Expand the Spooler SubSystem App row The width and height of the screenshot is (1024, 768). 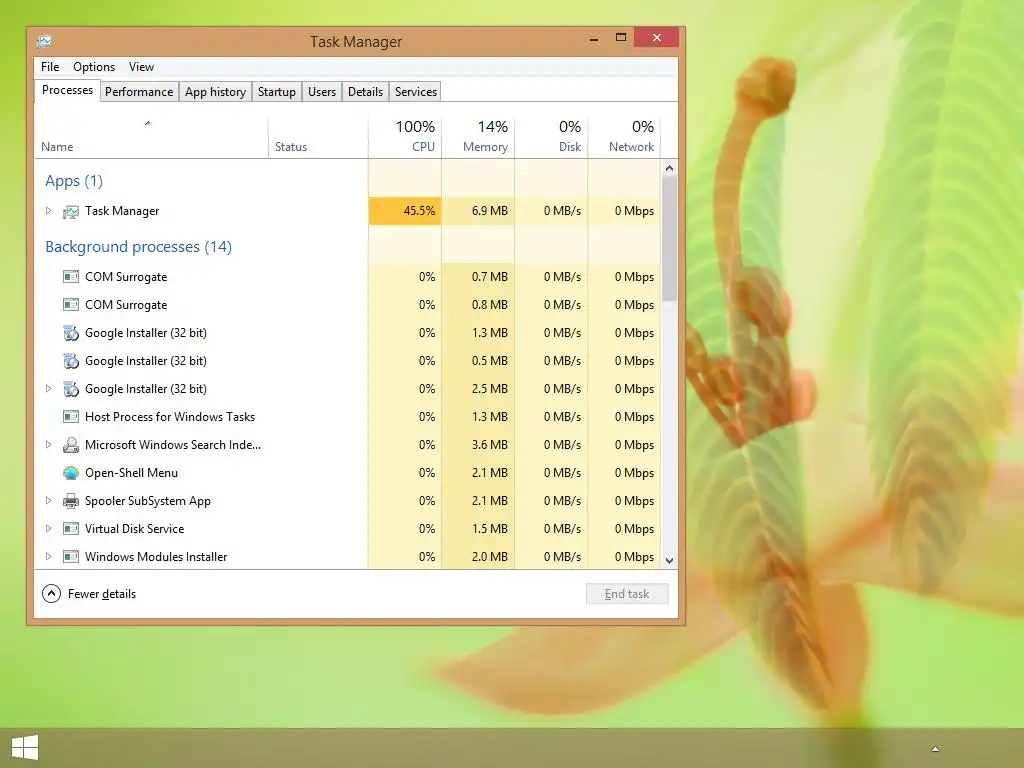coord(48,501)
